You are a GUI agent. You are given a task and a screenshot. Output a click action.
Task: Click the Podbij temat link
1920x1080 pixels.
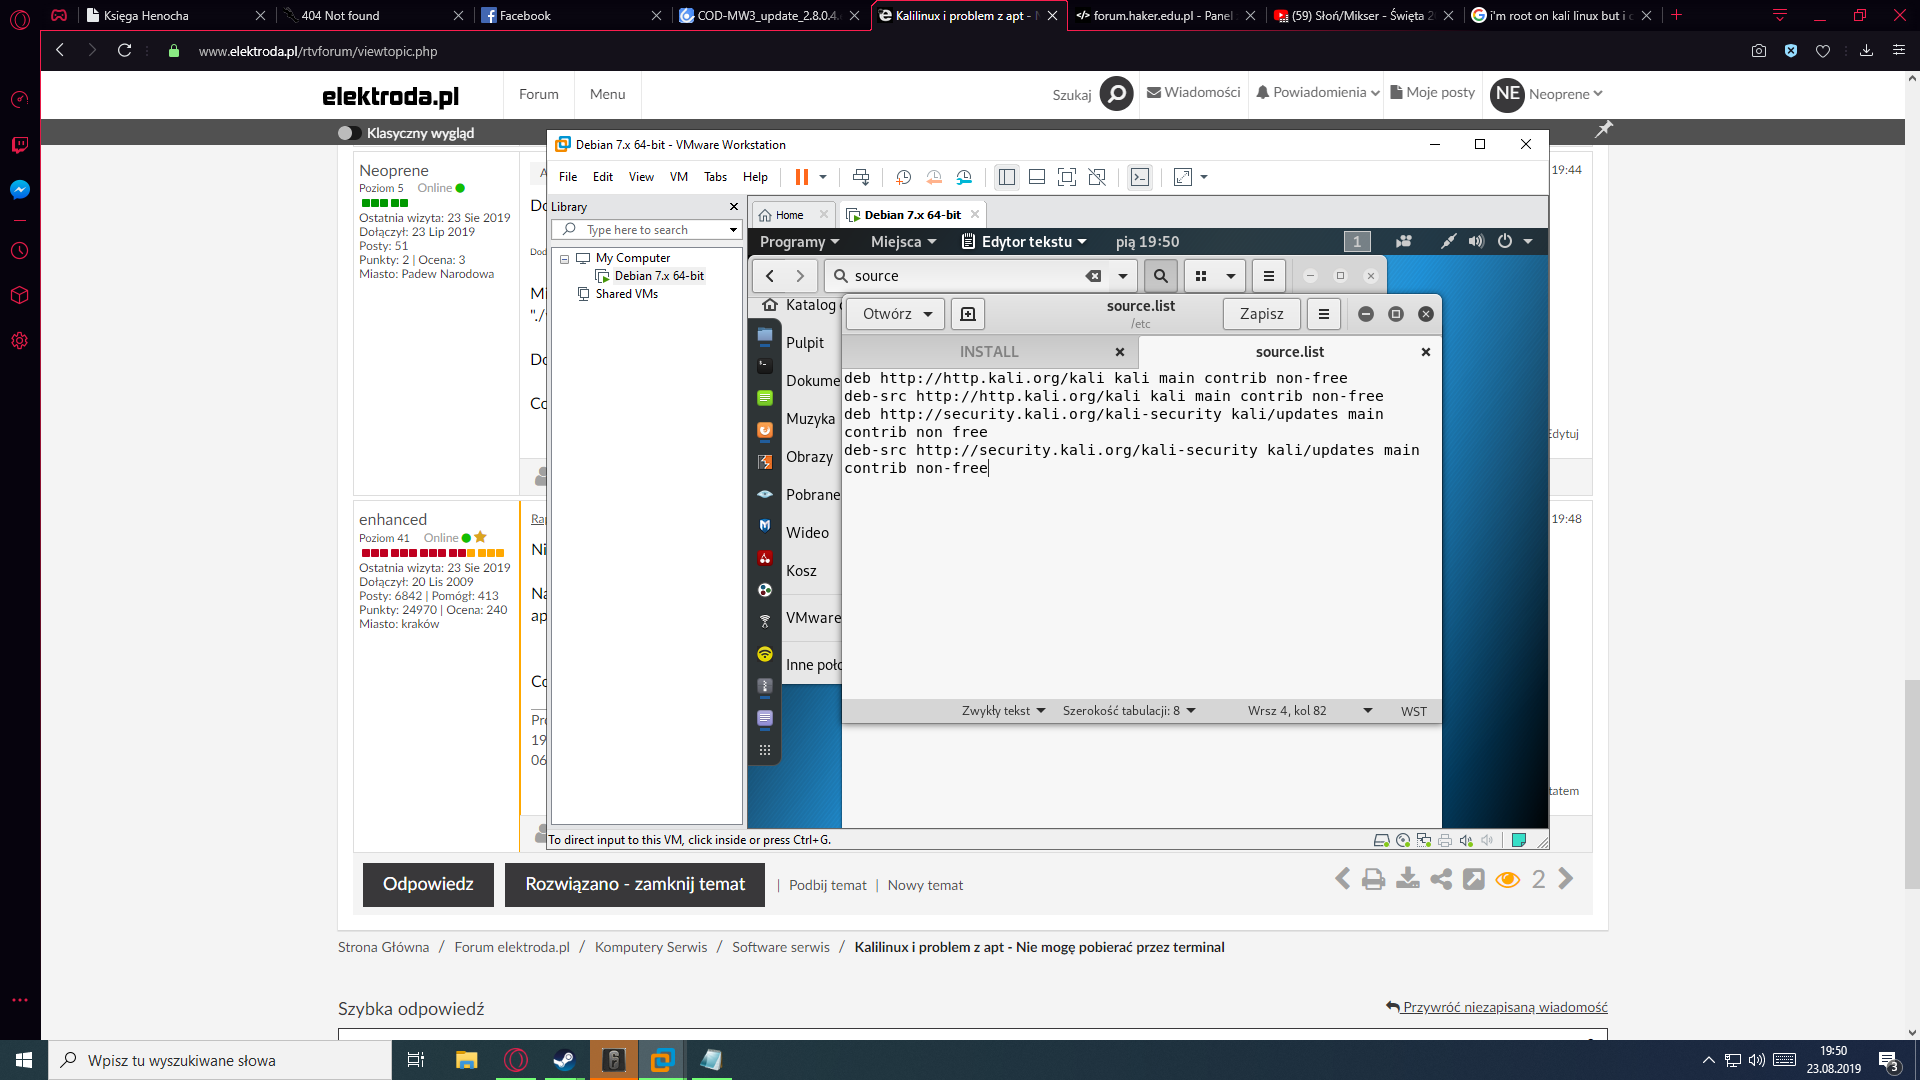click(x=828, y=885)
